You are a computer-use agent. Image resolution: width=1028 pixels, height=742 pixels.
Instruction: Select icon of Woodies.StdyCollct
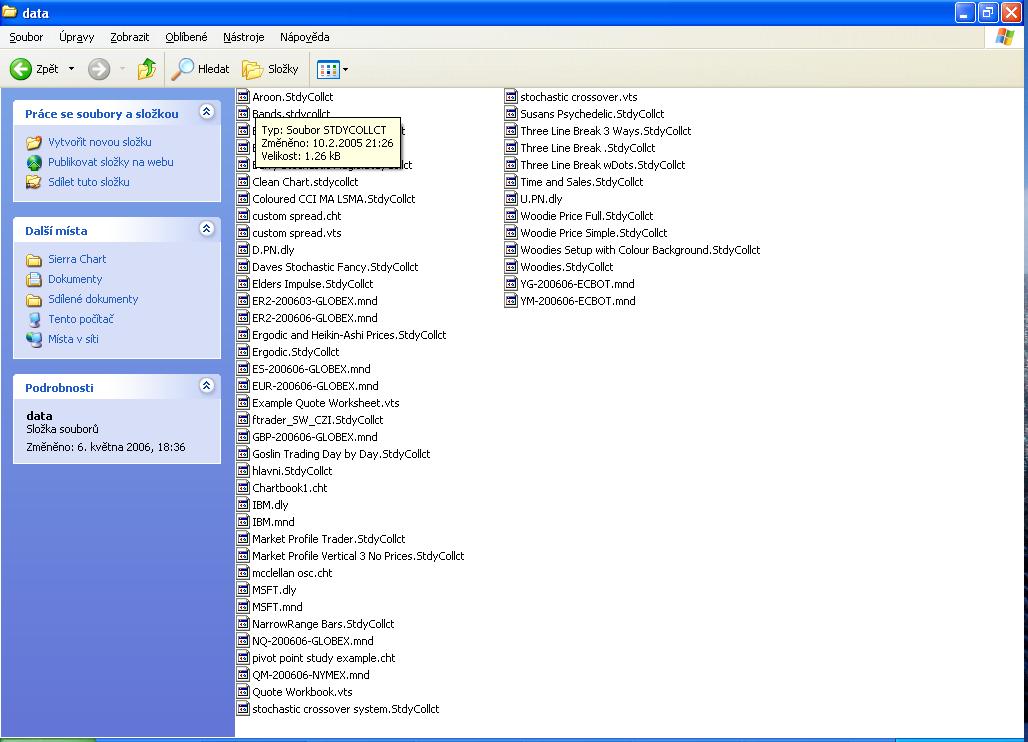(x=511, y=267)
